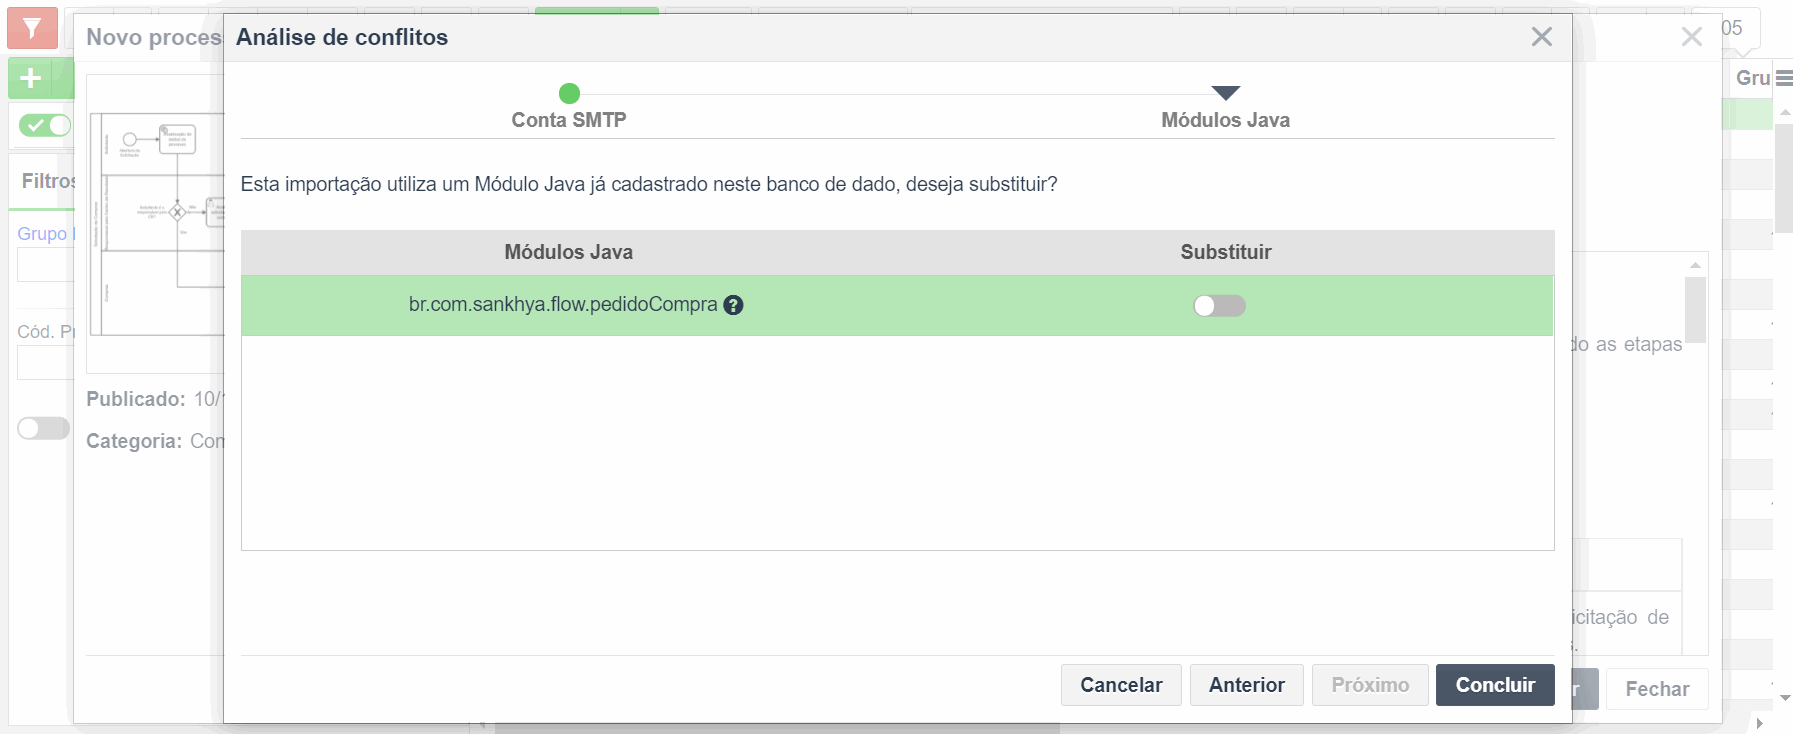Viewport: 1793px width, 734px height.
Task: Toggle the gray switch in the filter panel
Action: (x=43, y=428)
